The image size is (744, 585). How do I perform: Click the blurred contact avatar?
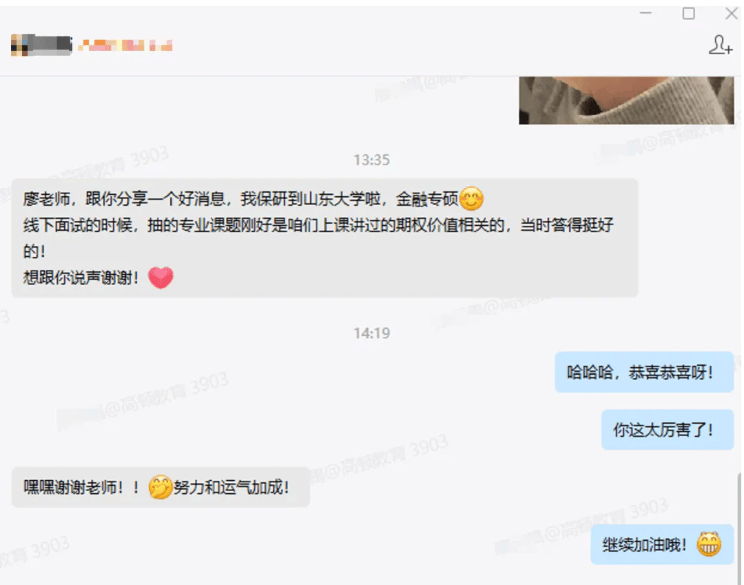41,45
